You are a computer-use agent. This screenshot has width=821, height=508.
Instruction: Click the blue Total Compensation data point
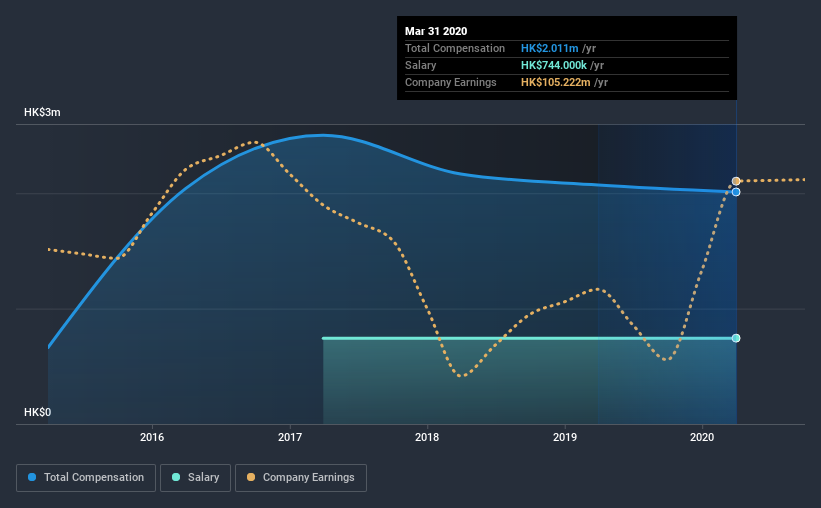click(736, 192)
